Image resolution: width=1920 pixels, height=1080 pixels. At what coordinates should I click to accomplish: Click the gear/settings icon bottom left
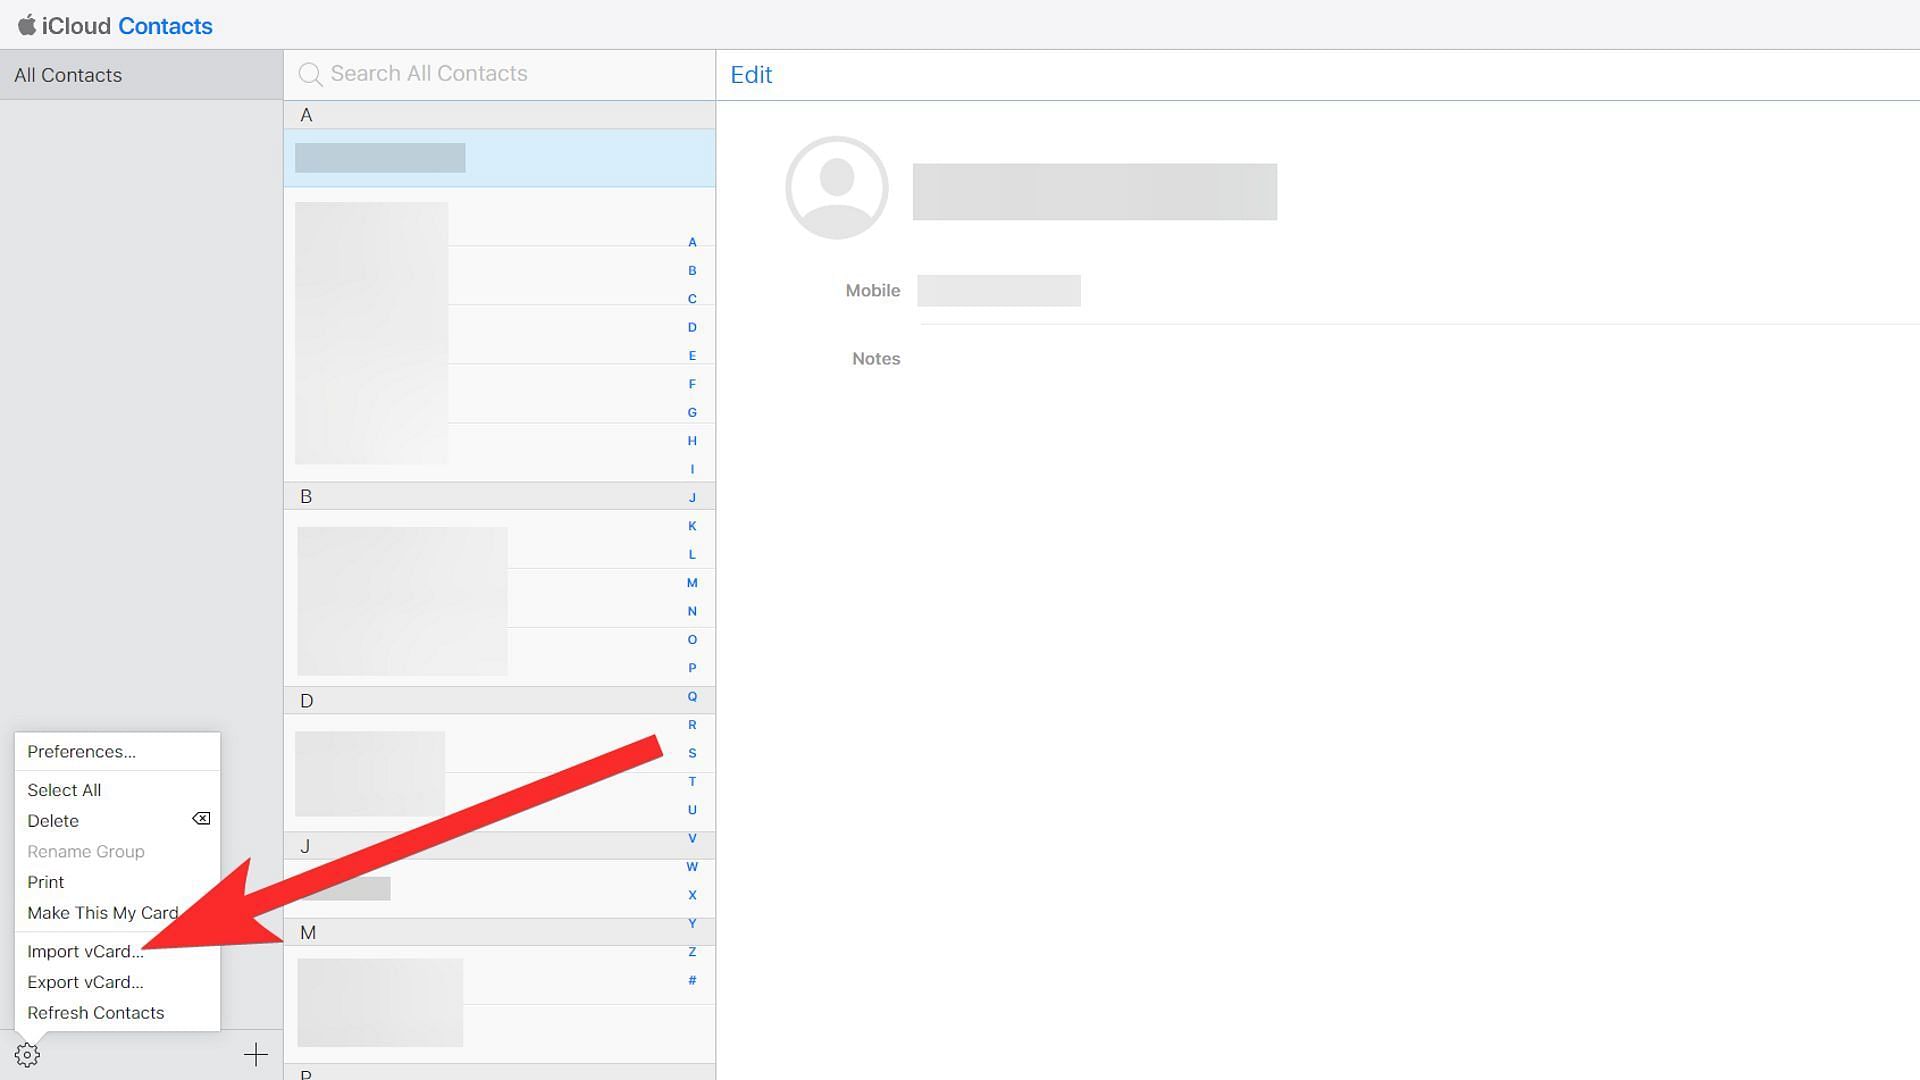coord(26,1054)
